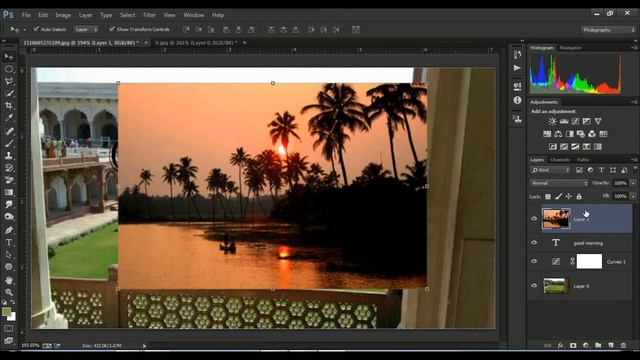Add a Brightness/Contrast adjustment
This screenshot has height=360, width=640.
coord(552,121)
